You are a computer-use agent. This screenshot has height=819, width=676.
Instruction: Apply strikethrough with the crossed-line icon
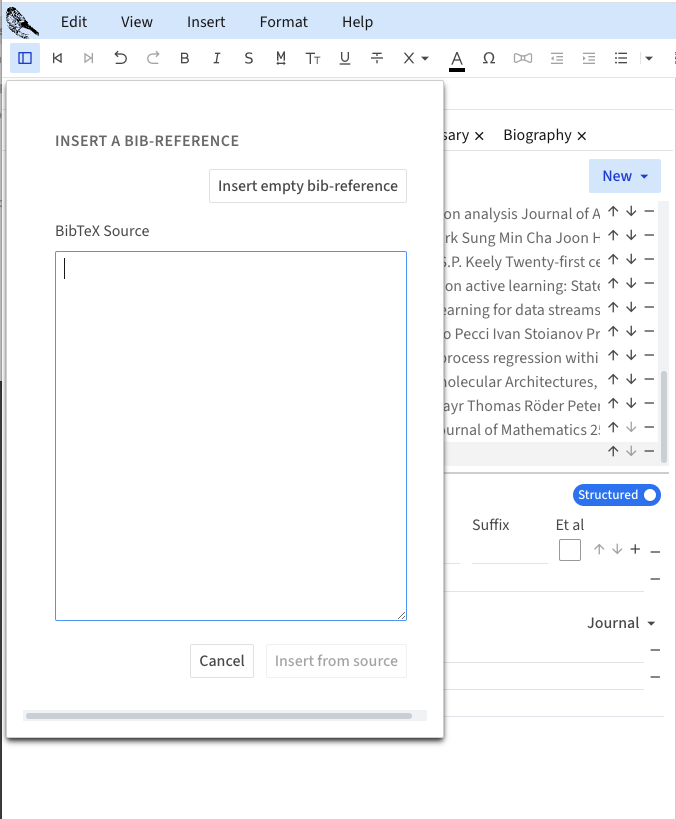[x=377, y=58]
